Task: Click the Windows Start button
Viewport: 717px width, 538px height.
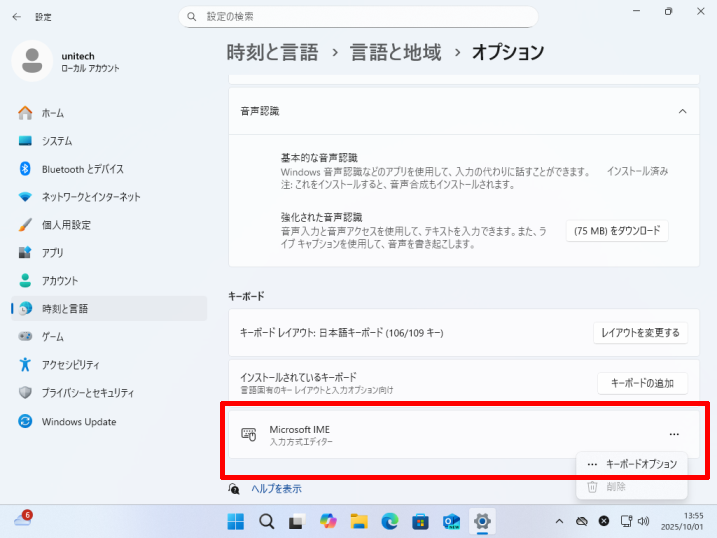Action: [x=236, y=521]
